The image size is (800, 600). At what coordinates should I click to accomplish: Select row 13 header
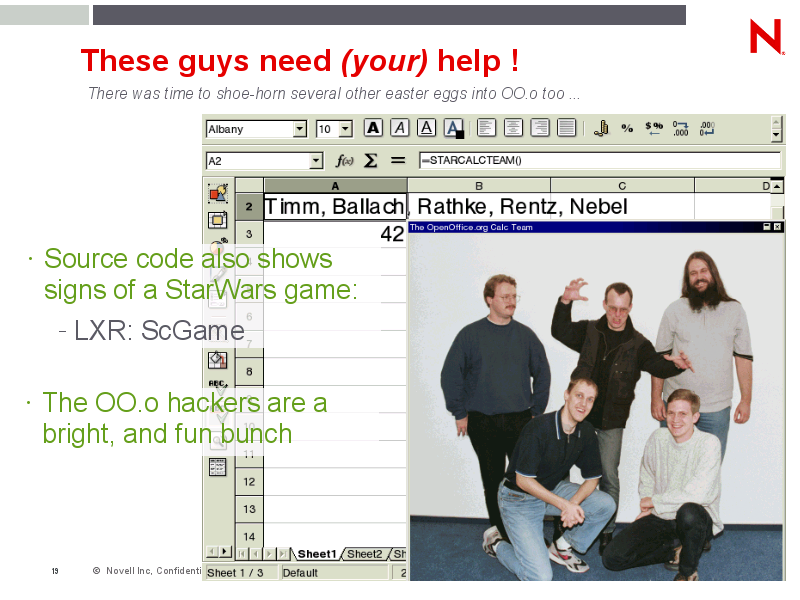(249, 509)
